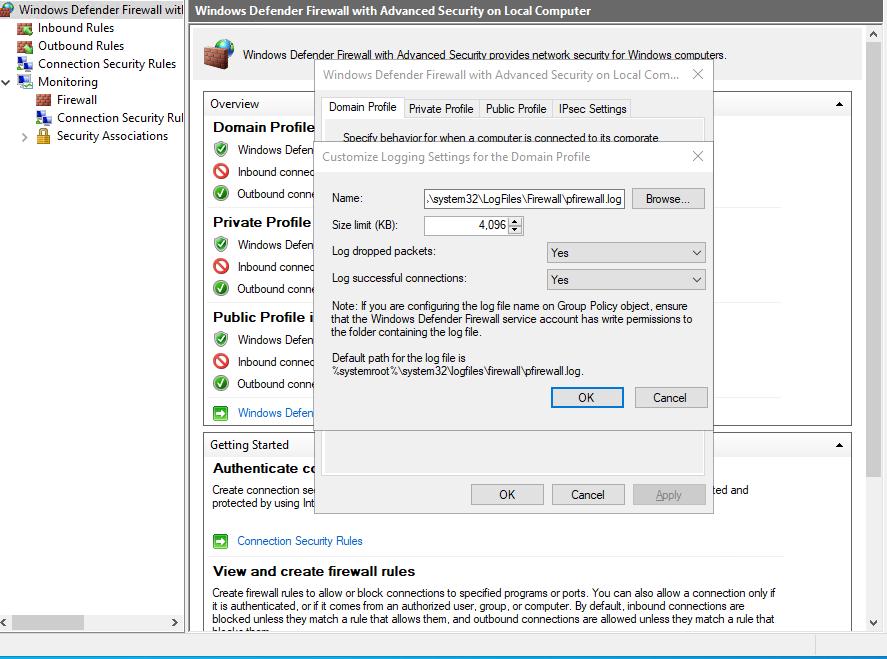Select Connection Security Rules tree icon
This screenshot has width=887, height=659.
[25, 64]
